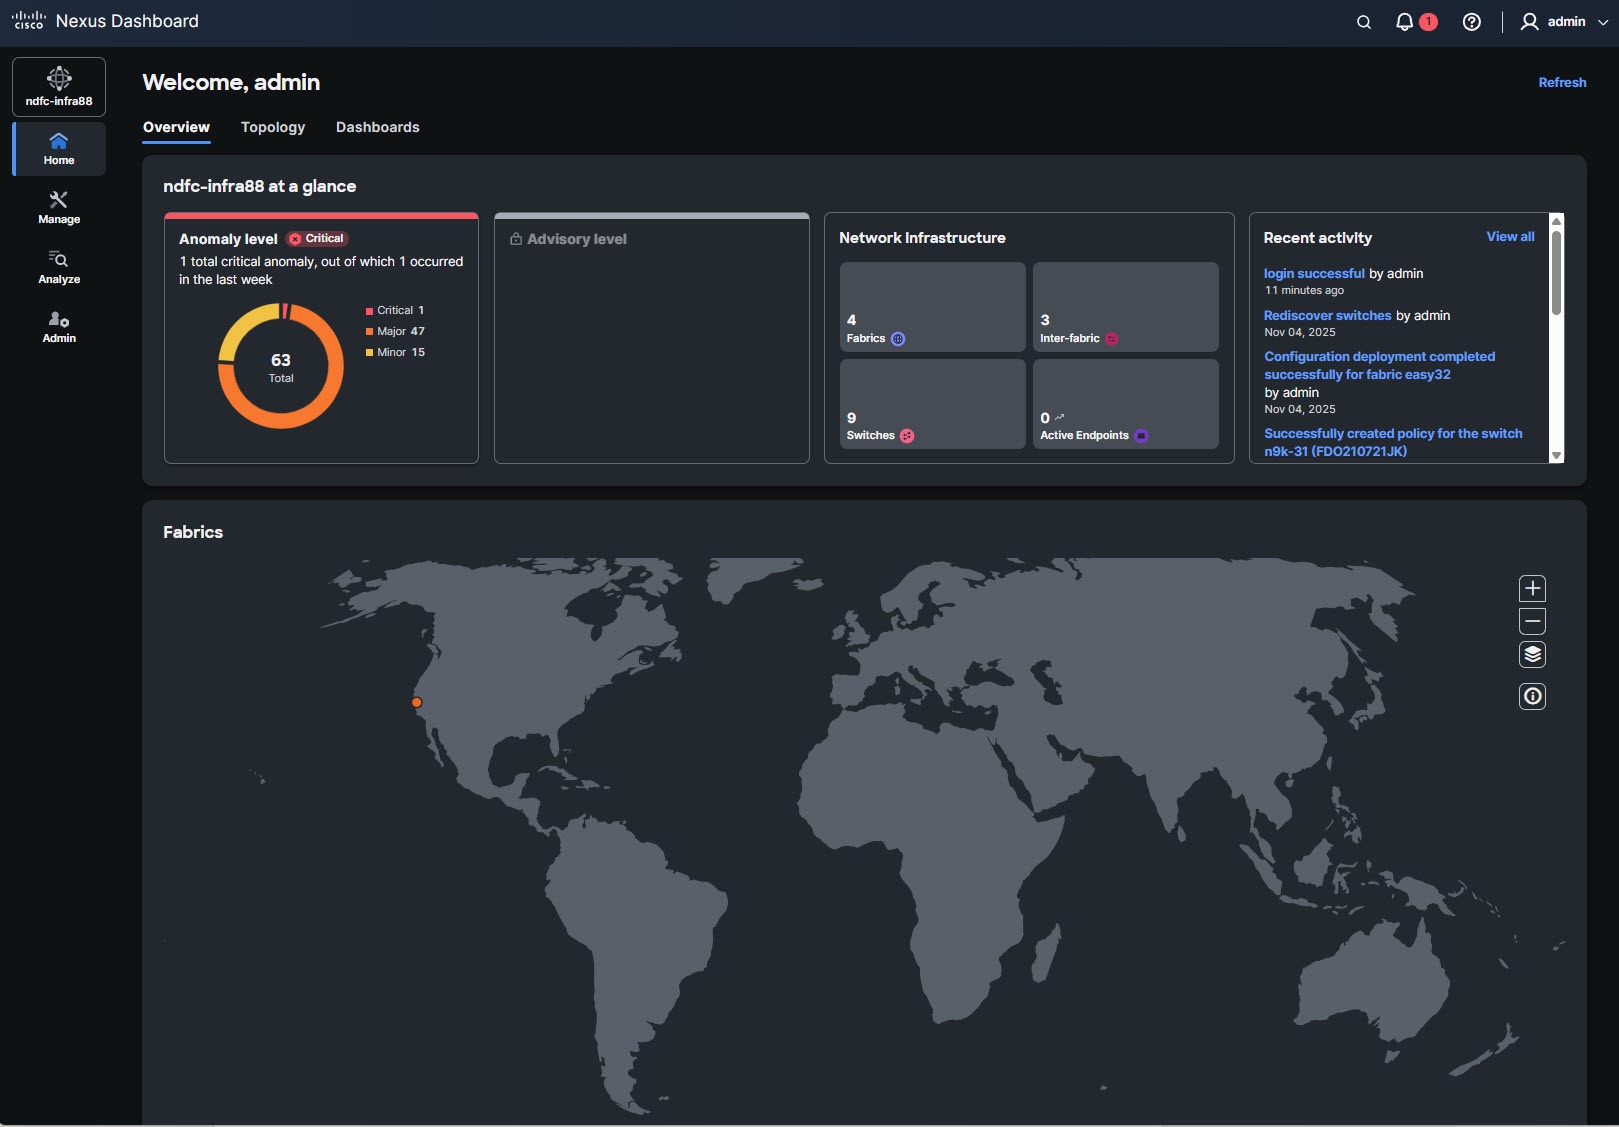This screenshot has width=1619, height=1127.
Task: Zoom in on the Fabrics map
Action: point(1532,588)
